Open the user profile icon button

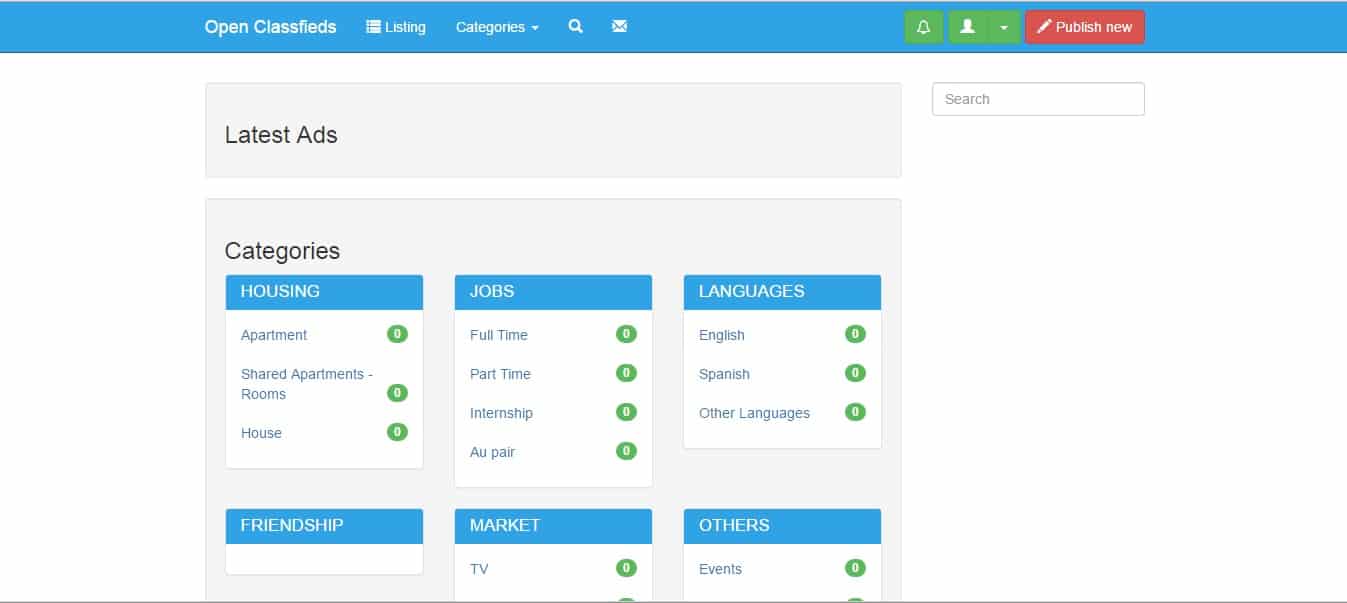(967, 27)
